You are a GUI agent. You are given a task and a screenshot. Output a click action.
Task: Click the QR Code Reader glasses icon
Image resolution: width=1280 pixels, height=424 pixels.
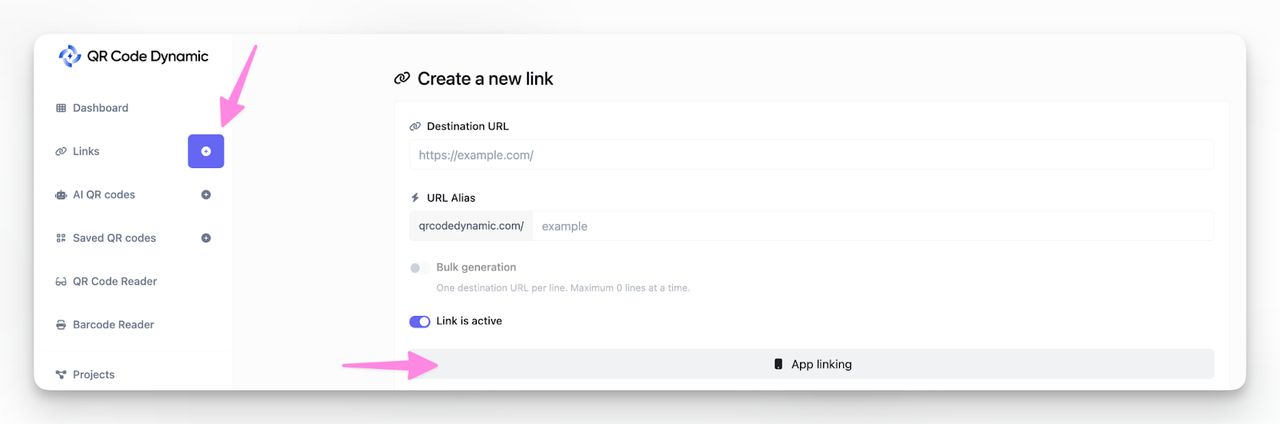(x=61, y=282)
